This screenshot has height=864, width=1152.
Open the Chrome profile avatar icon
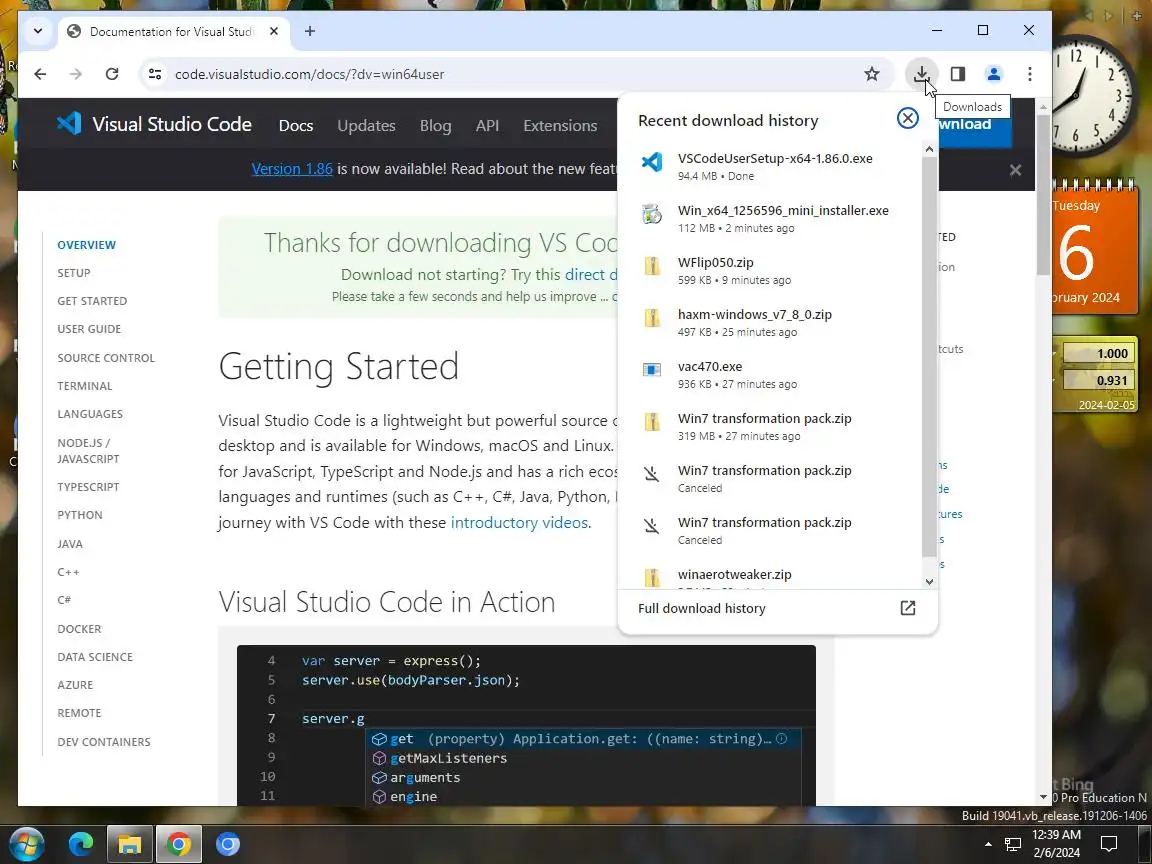(x=993, y=74)
